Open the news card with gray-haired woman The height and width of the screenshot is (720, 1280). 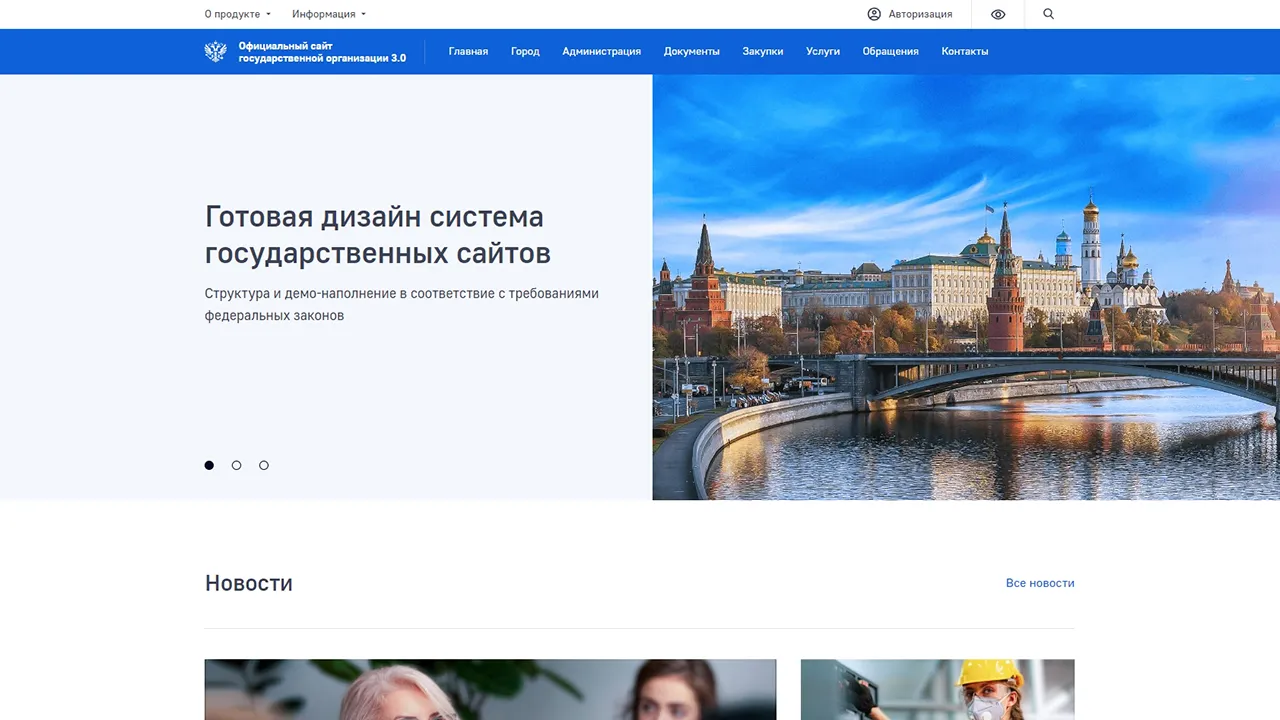click(x=490, y=689)
